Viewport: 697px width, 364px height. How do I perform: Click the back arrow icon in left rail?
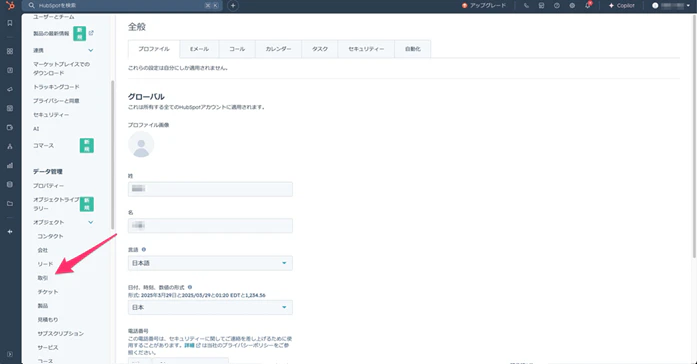click(x=10, y=232)
